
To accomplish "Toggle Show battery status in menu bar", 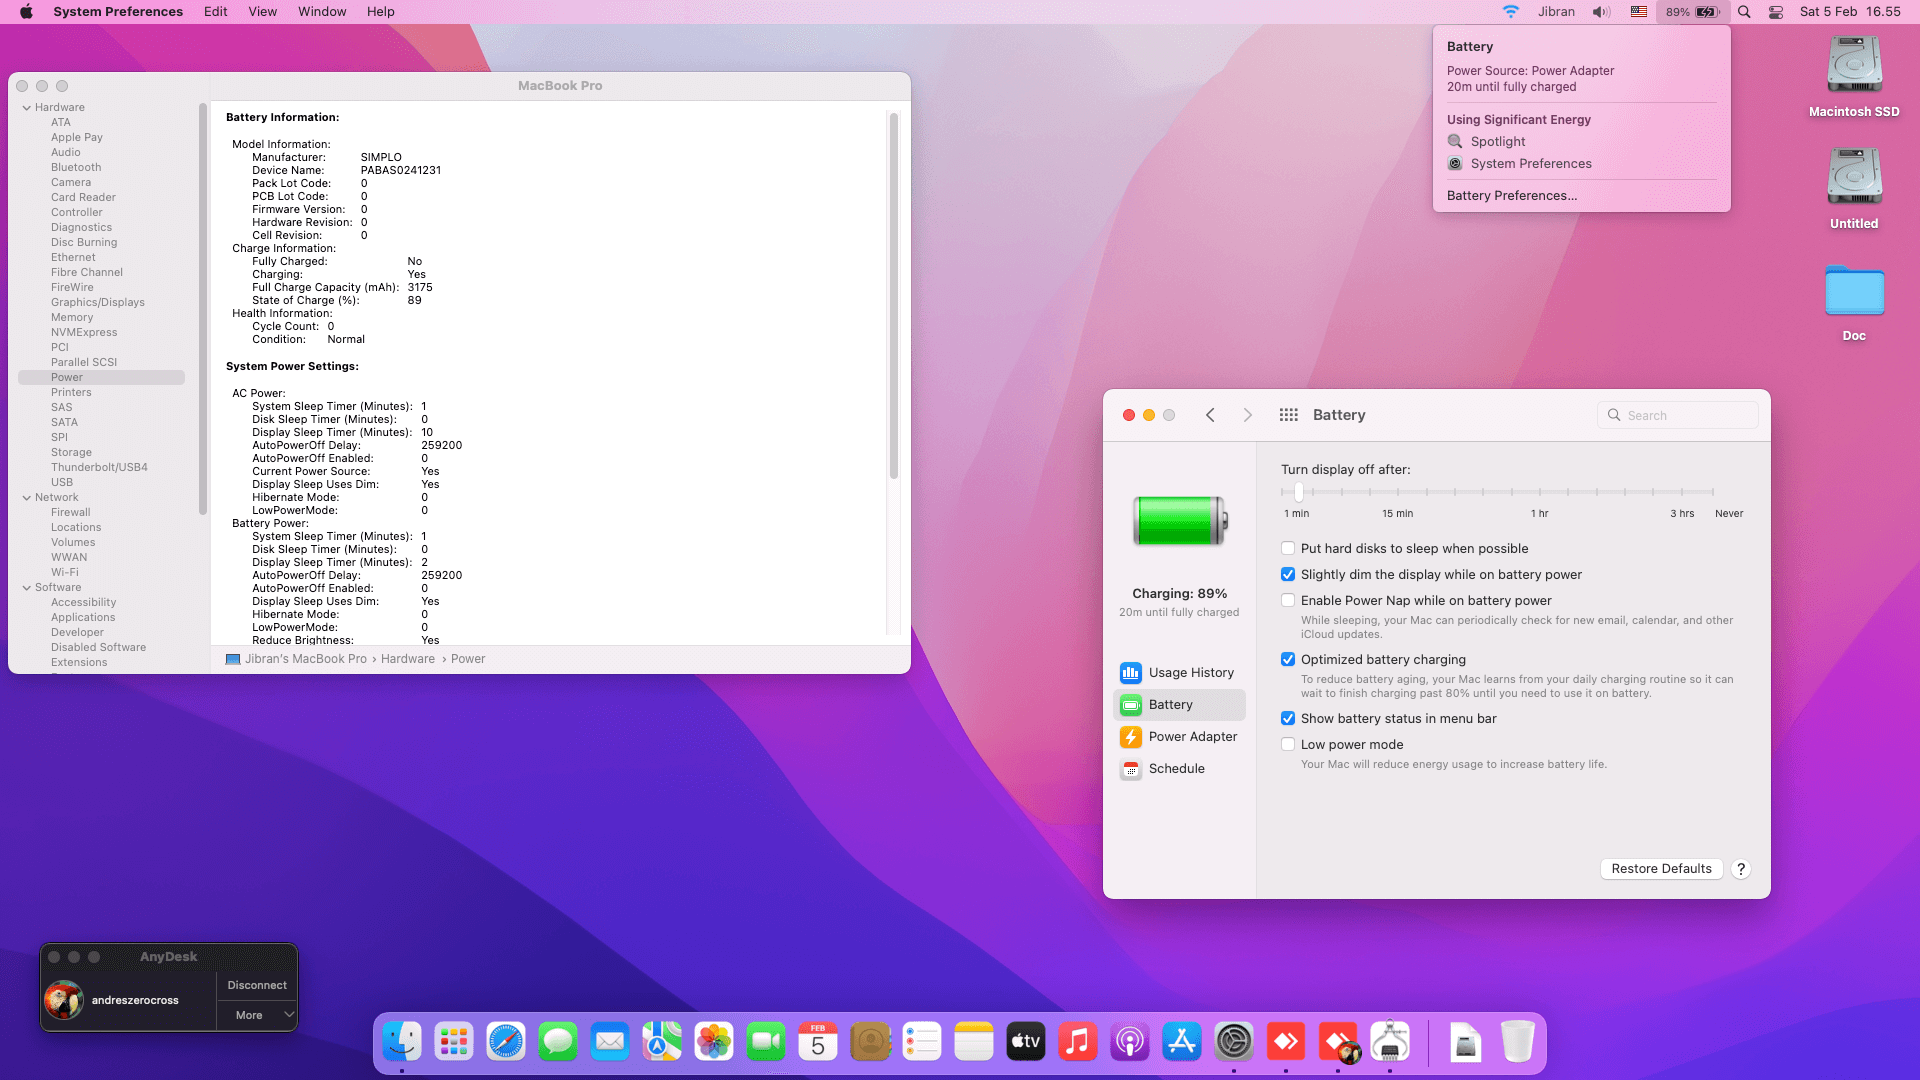I will (1288, 719).
